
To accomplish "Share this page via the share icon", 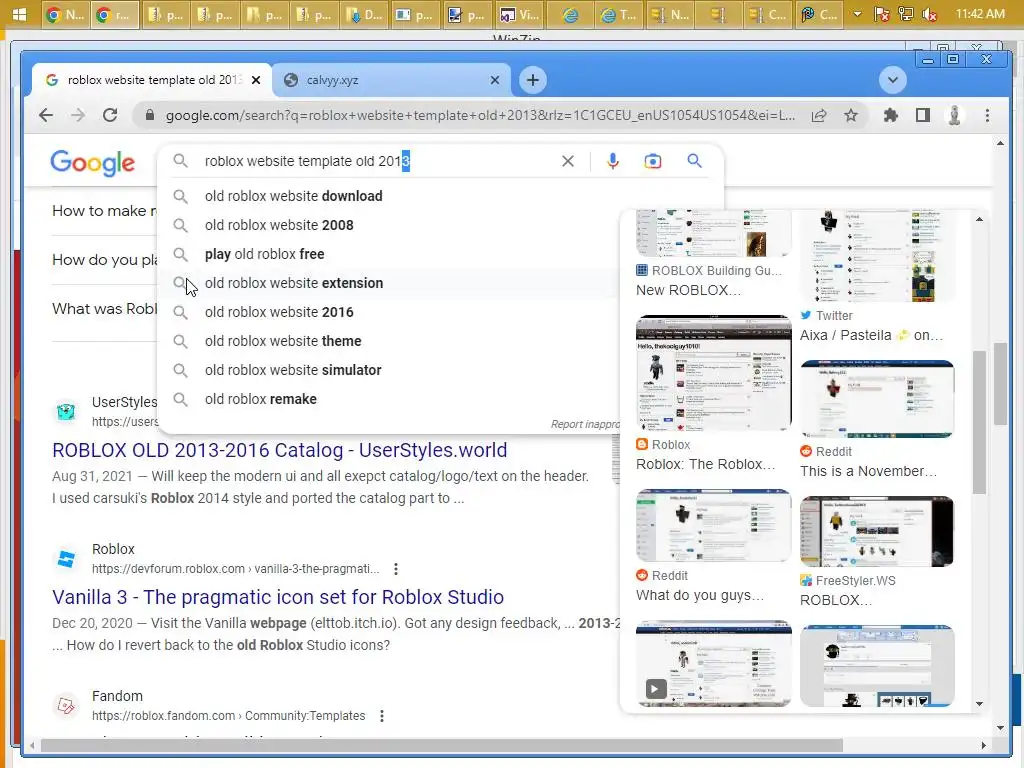I will pos(818,116).
